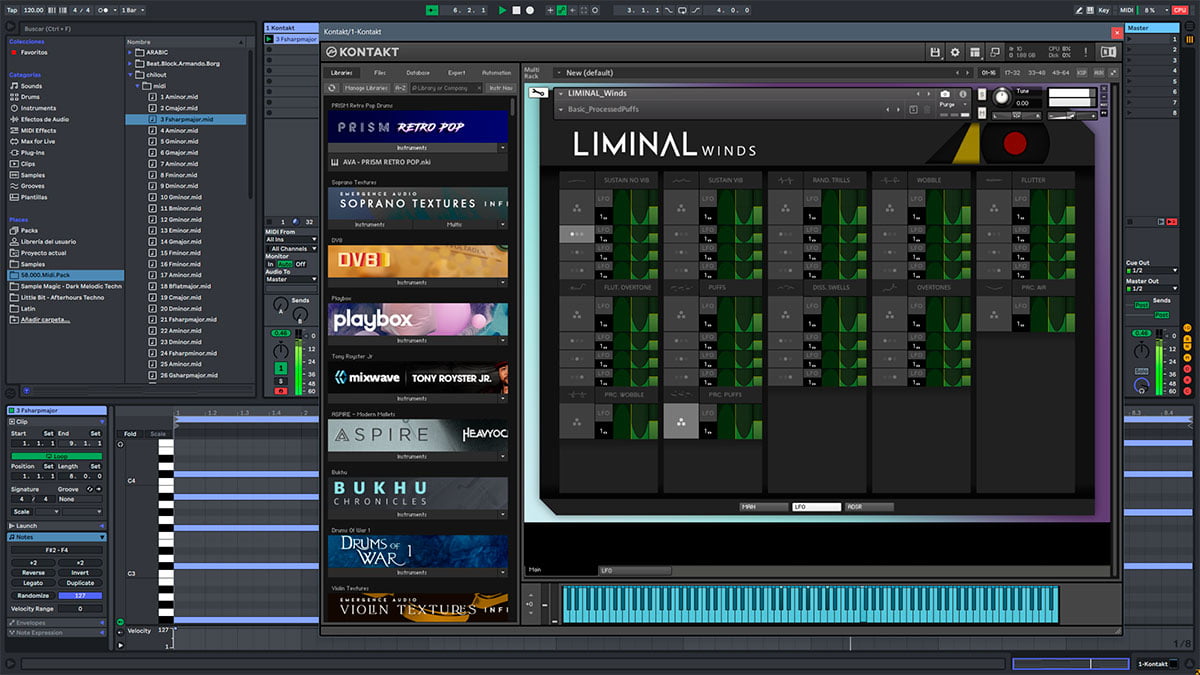Click the articulation icon under SUSTAIN NO VIB
Screen dimensions: 1200x675
(x=575, y=208)
